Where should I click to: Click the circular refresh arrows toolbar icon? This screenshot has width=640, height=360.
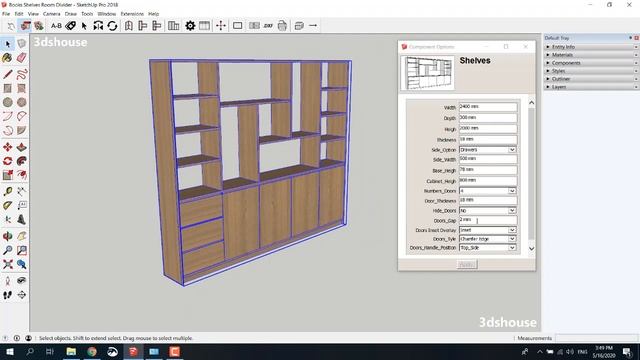[x=112, y=26]
